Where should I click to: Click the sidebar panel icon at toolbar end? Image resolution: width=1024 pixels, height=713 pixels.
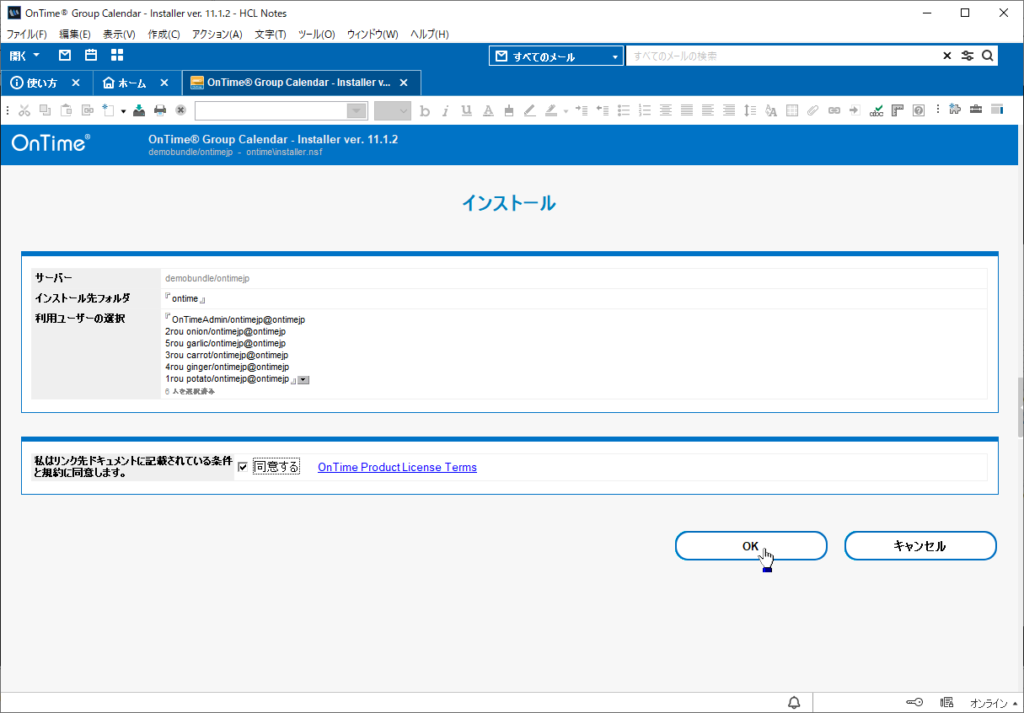click(997, 110)
